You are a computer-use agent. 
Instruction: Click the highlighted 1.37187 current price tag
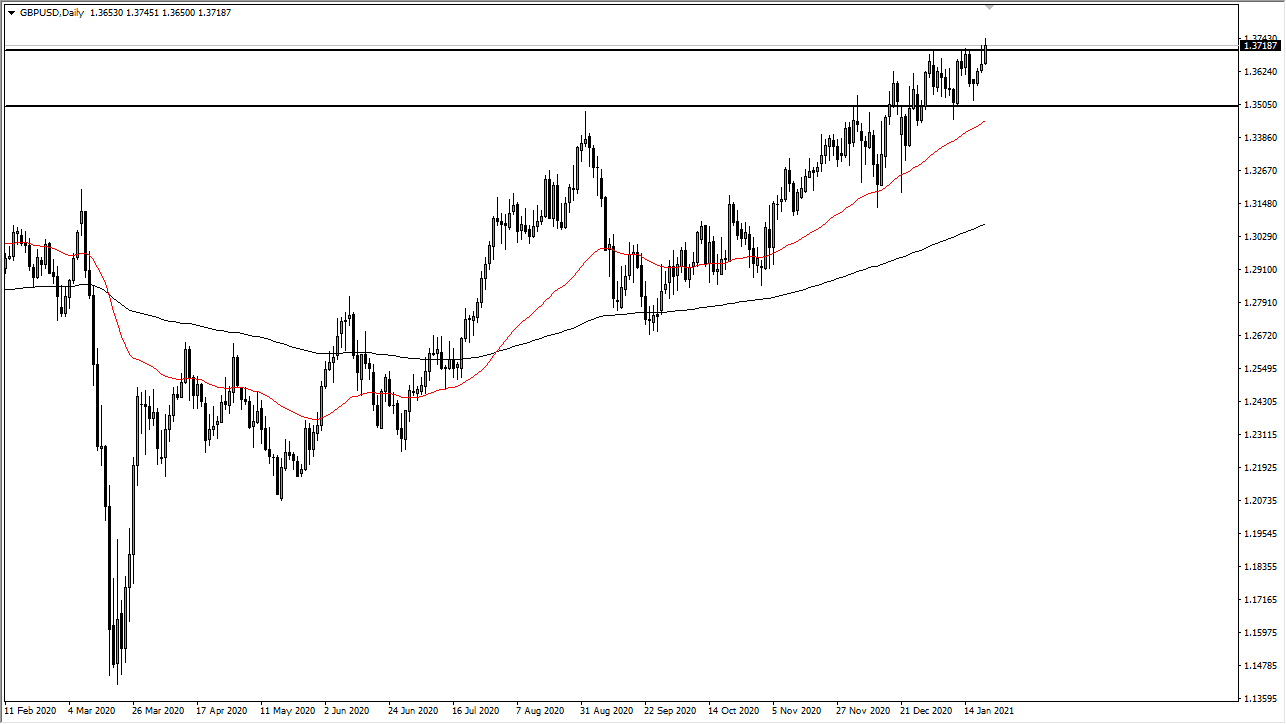point(1260,45)
